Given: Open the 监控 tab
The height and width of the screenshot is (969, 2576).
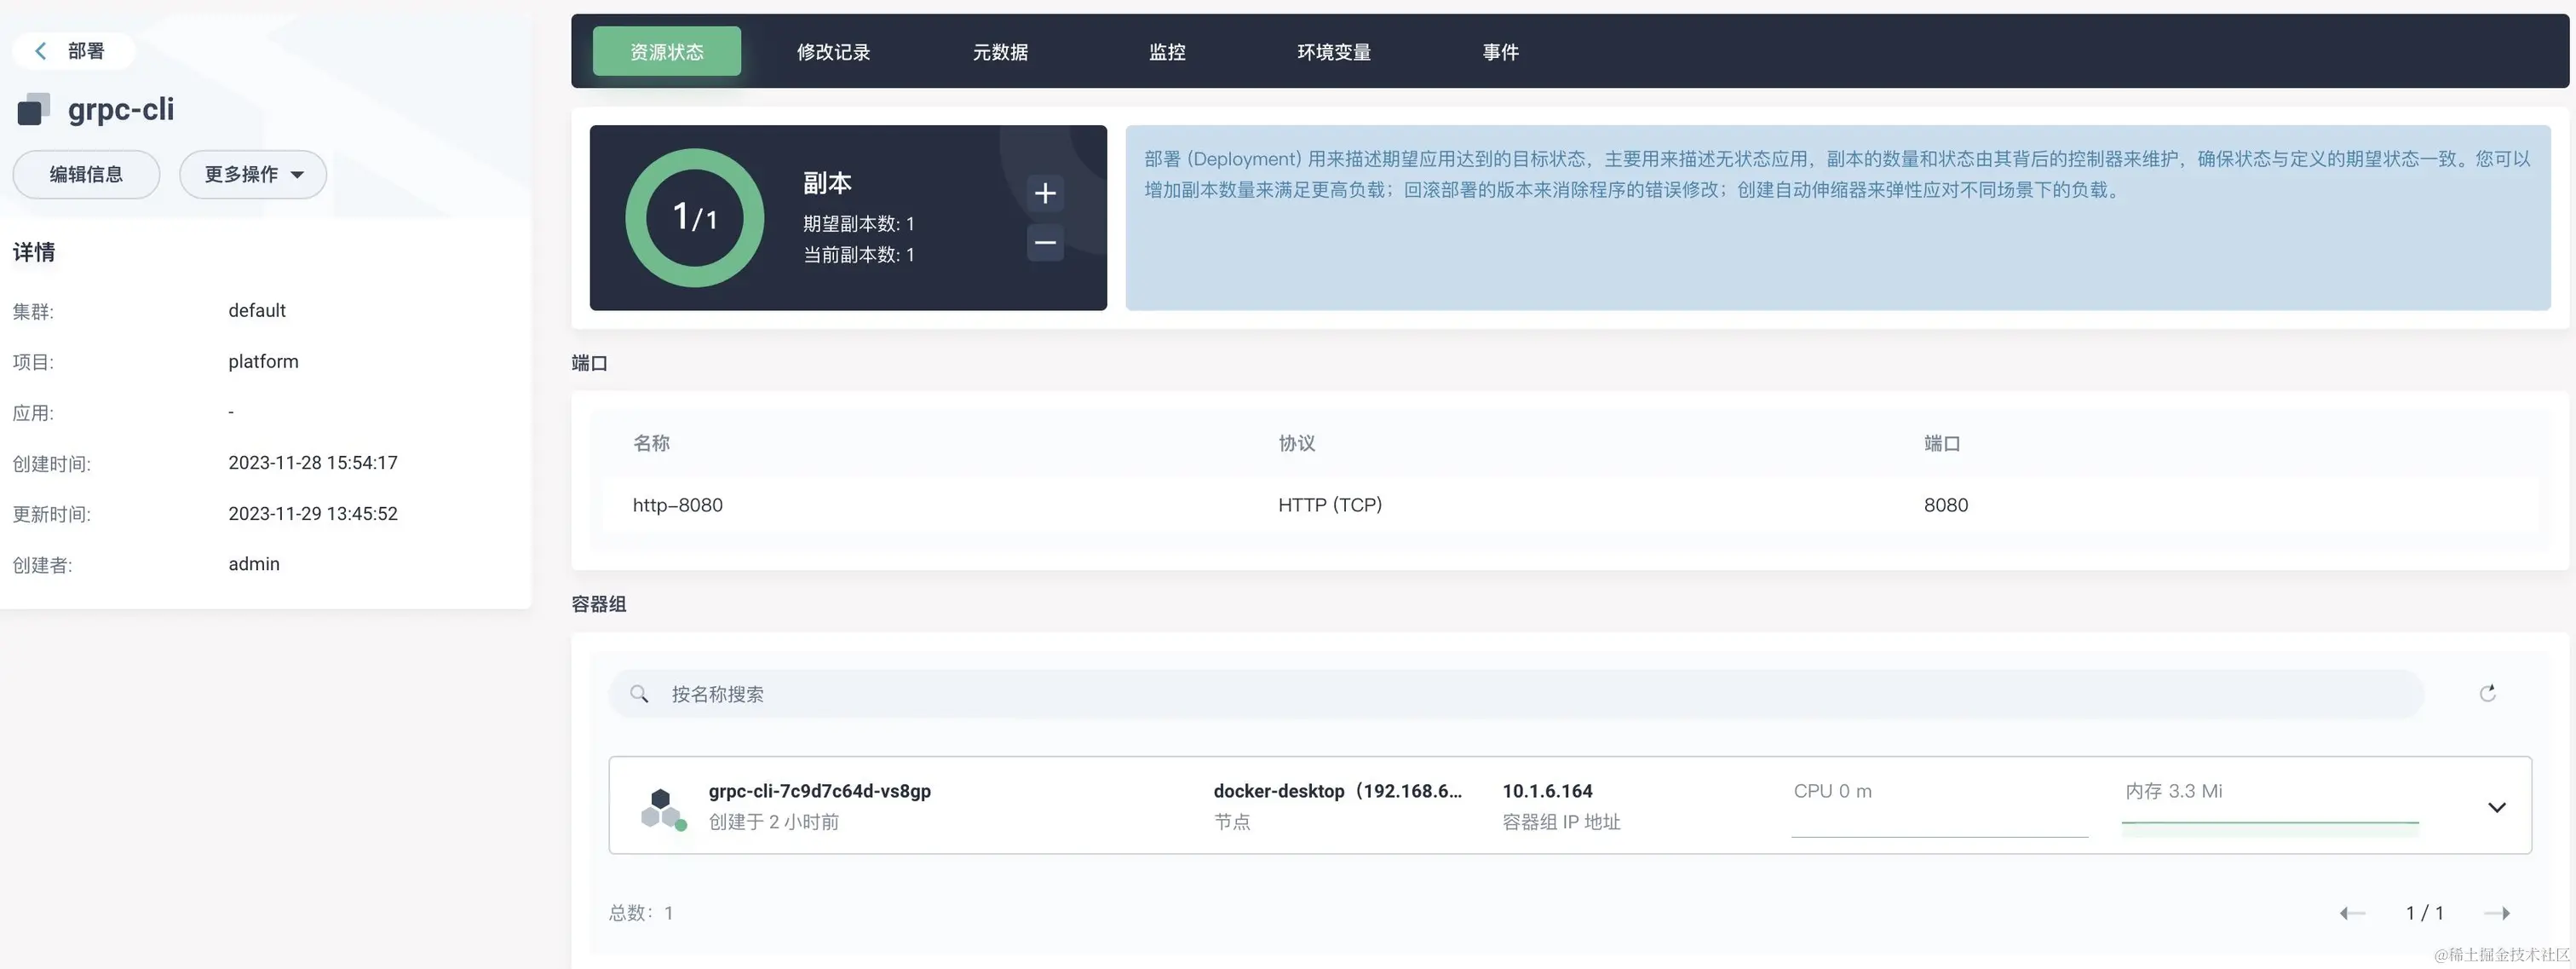Looking at the screenshot, I should point(1167,52).
